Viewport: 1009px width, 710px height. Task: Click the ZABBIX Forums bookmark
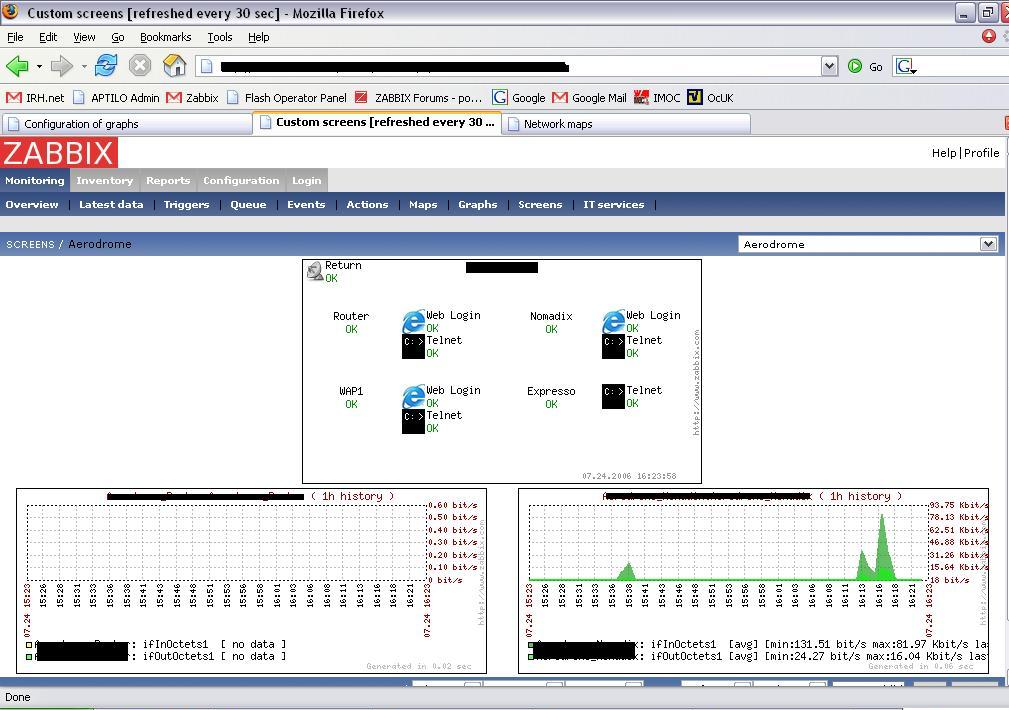click(x=427, y=98)
